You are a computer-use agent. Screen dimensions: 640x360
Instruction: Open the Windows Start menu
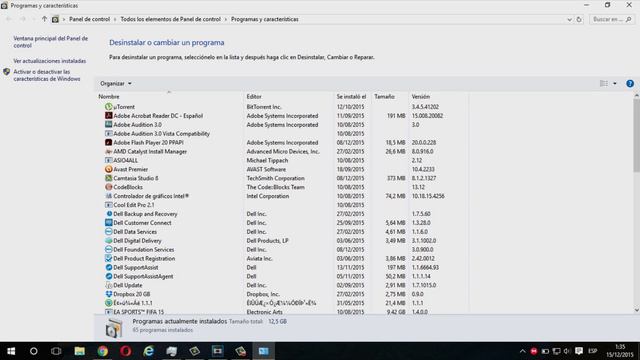(11, 351)
